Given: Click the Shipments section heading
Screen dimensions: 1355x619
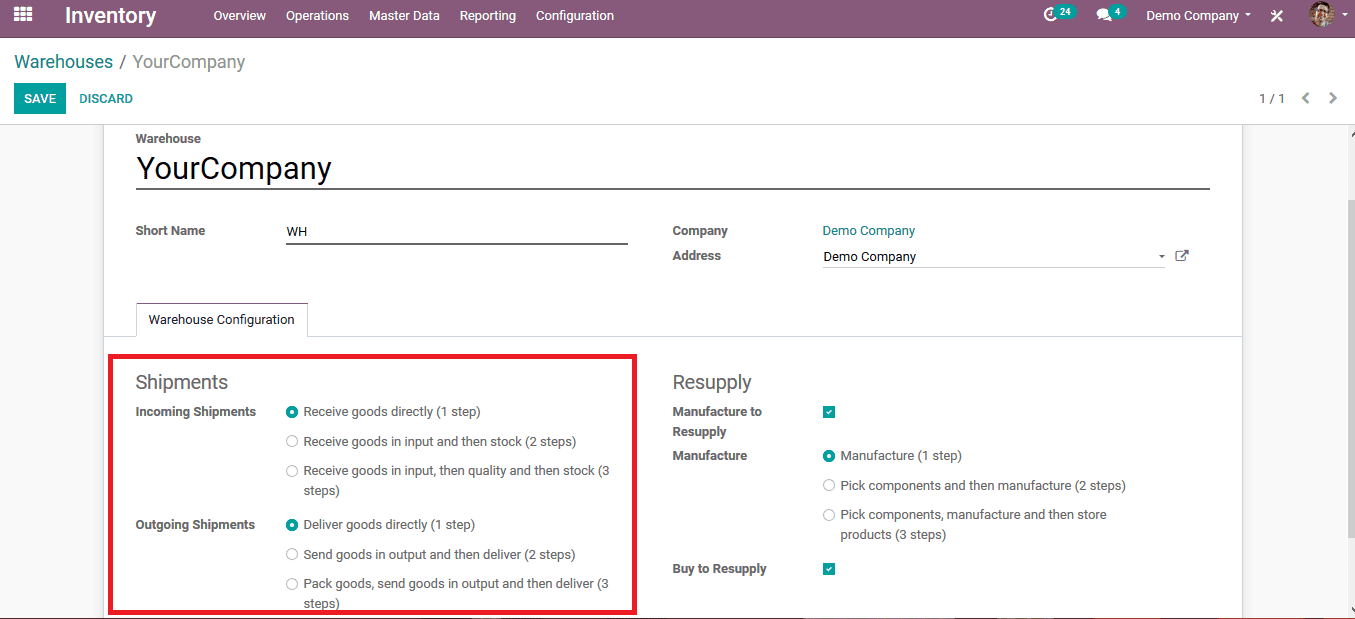Looking at the screenshot, I should click(x=182, y=382).
